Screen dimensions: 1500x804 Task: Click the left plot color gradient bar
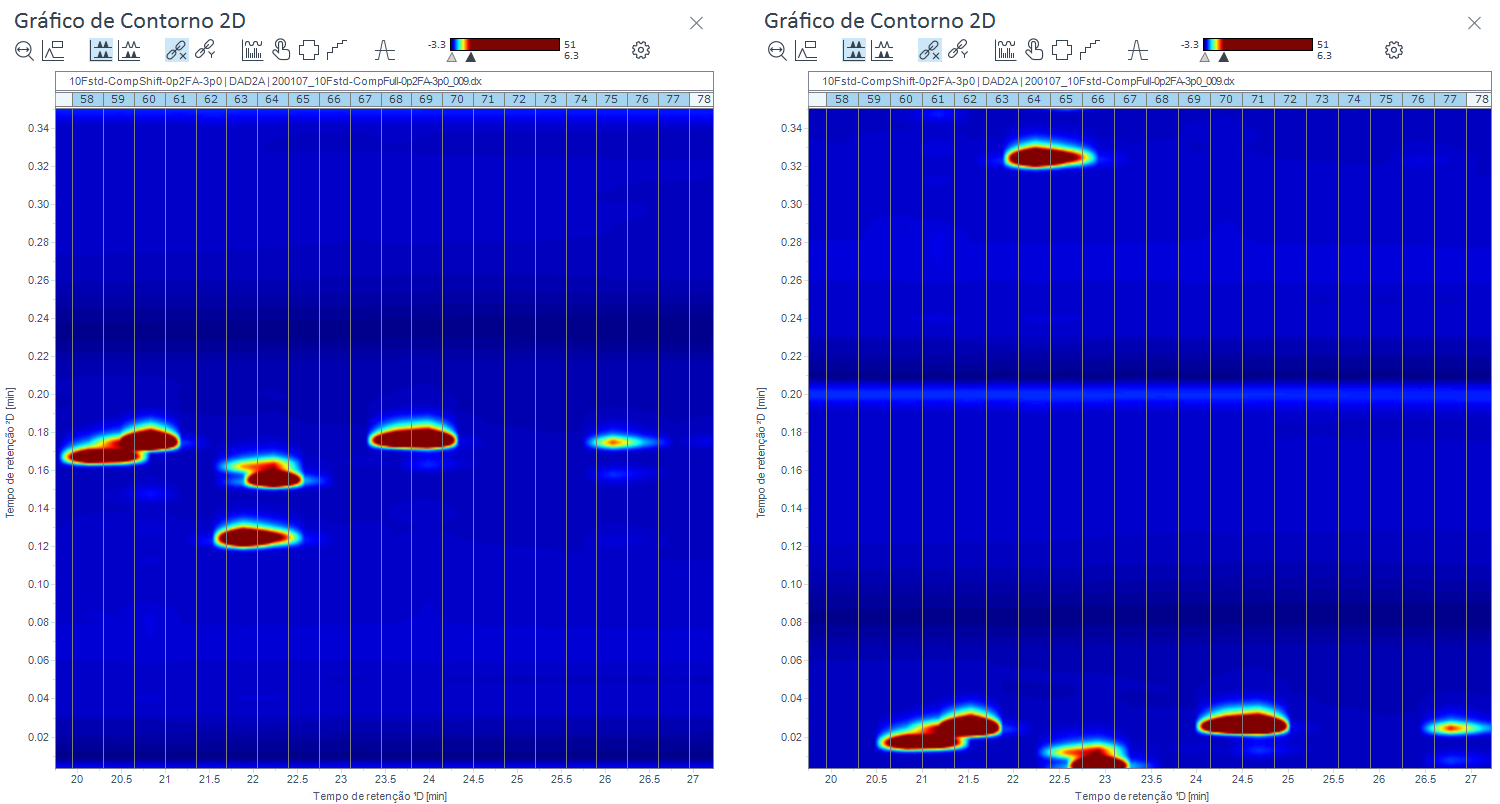pos(504,44)
